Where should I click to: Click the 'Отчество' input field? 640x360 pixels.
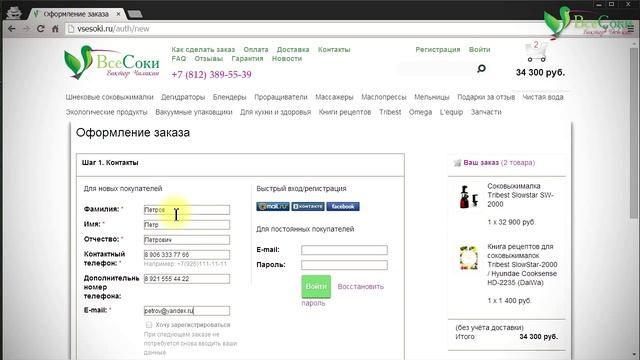pyautogui.click(x=187, y=240)
